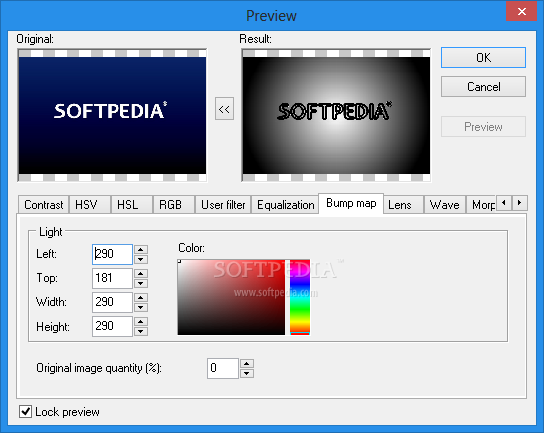Toggle the Lock preview checkbox
Viewport: 544px width, 433px height.
tap(25, 411)
